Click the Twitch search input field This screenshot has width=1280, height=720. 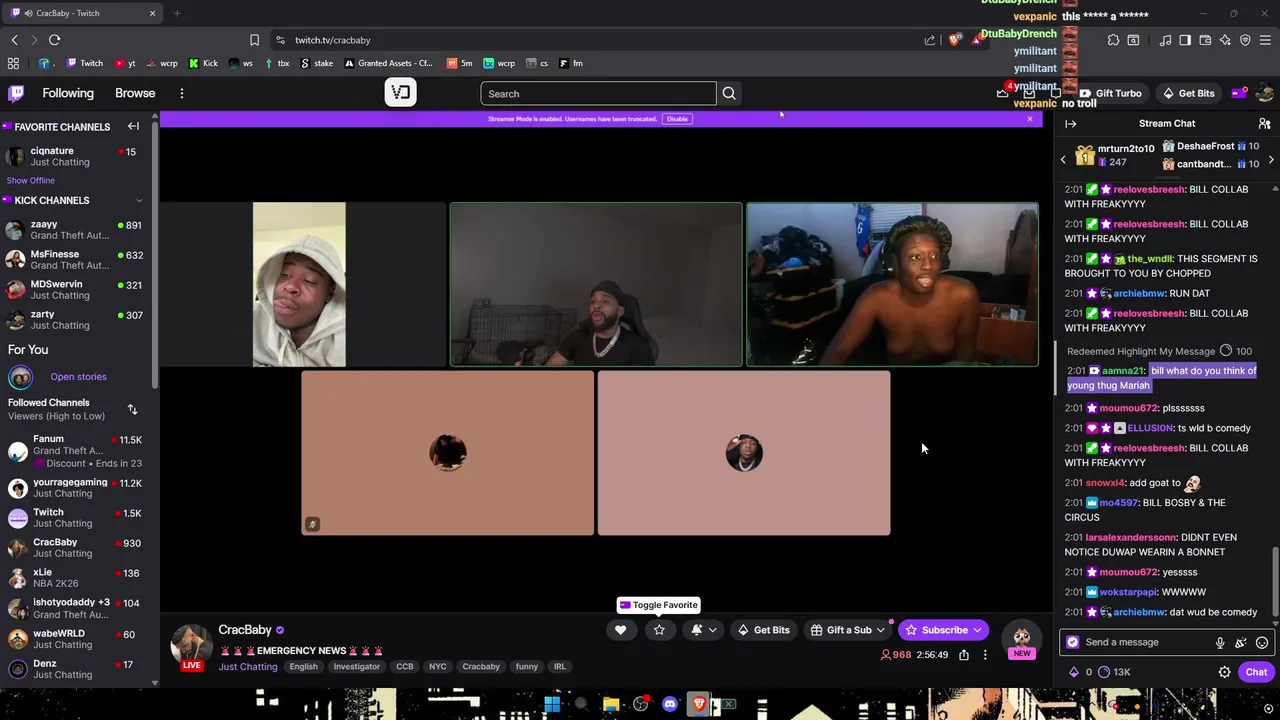pyautogui.click(x=598, y=94)
